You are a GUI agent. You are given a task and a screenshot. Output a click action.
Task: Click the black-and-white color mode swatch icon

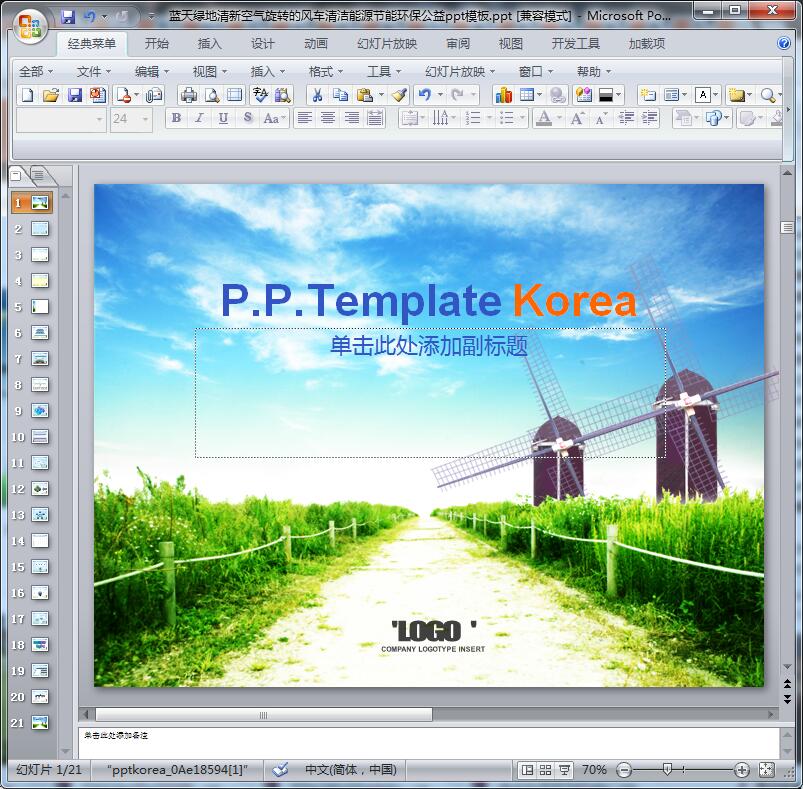click(606, 95)
